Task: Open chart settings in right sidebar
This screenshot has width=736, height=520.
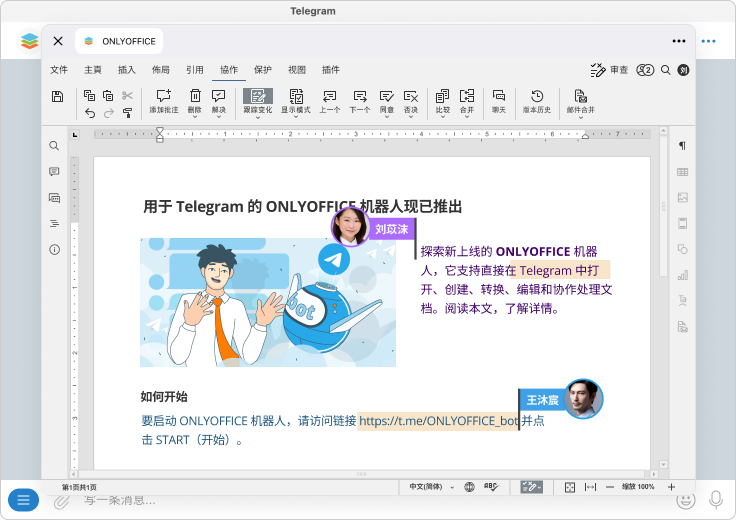Action: [x=682, y=275]
